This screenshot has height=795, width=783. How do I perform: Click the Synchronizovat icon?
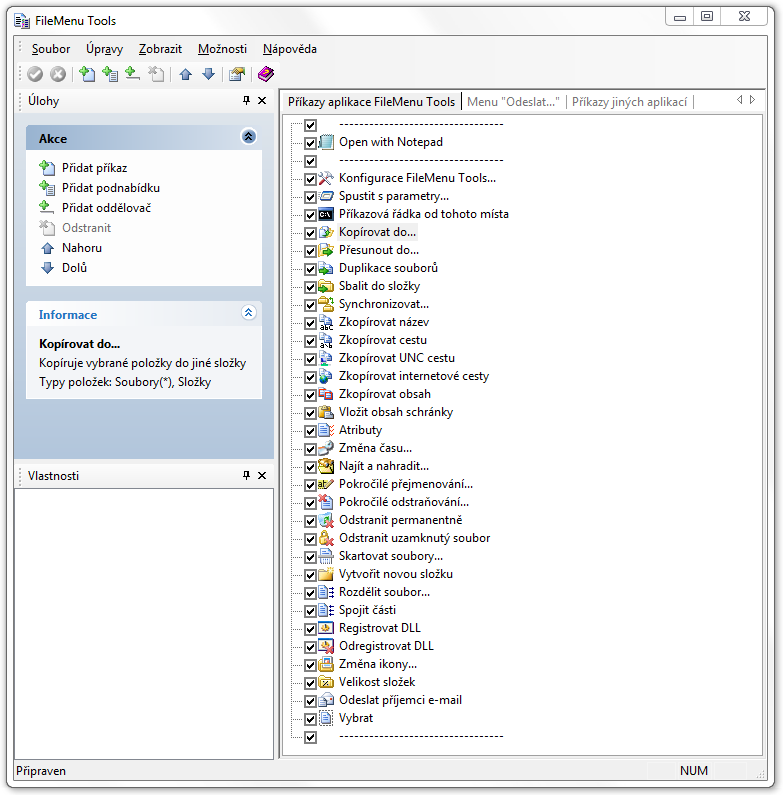(x=326, y=304)
